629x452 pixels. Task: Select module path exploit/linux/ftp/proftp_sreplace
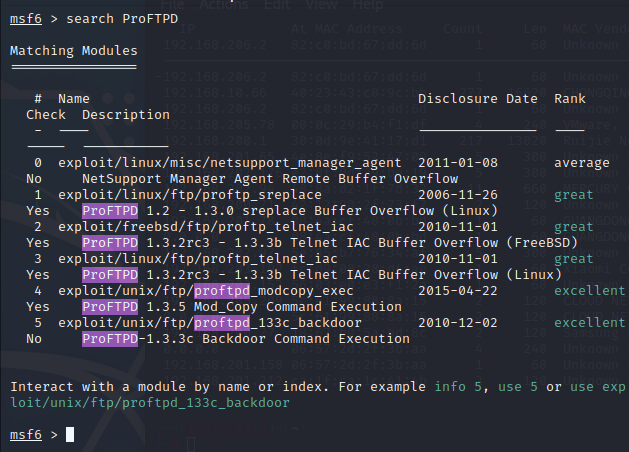click(x=190, y=195)
